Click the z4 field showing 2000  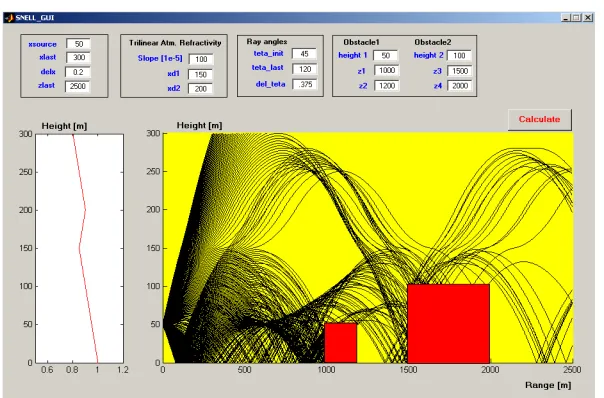coord(460,86)
